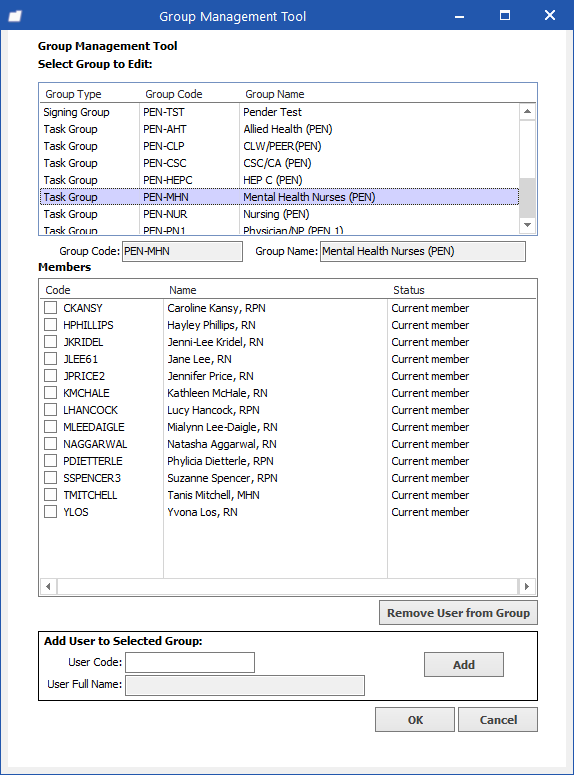Click the window icon in the title bar
This screenshot has width=574, height=775.
click(x=15, y=16)
